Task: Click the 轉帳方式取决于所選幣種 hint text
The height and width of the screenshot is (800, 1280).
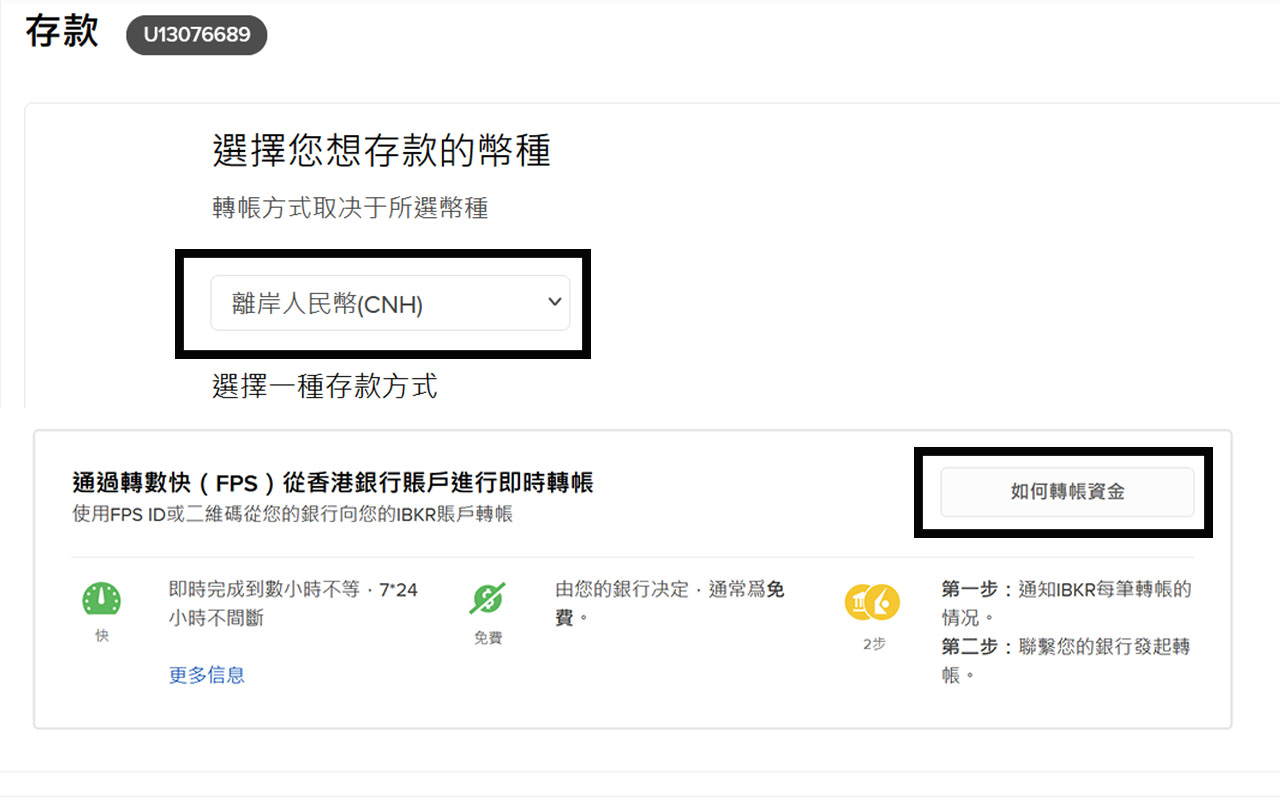Action: (350, 208)
